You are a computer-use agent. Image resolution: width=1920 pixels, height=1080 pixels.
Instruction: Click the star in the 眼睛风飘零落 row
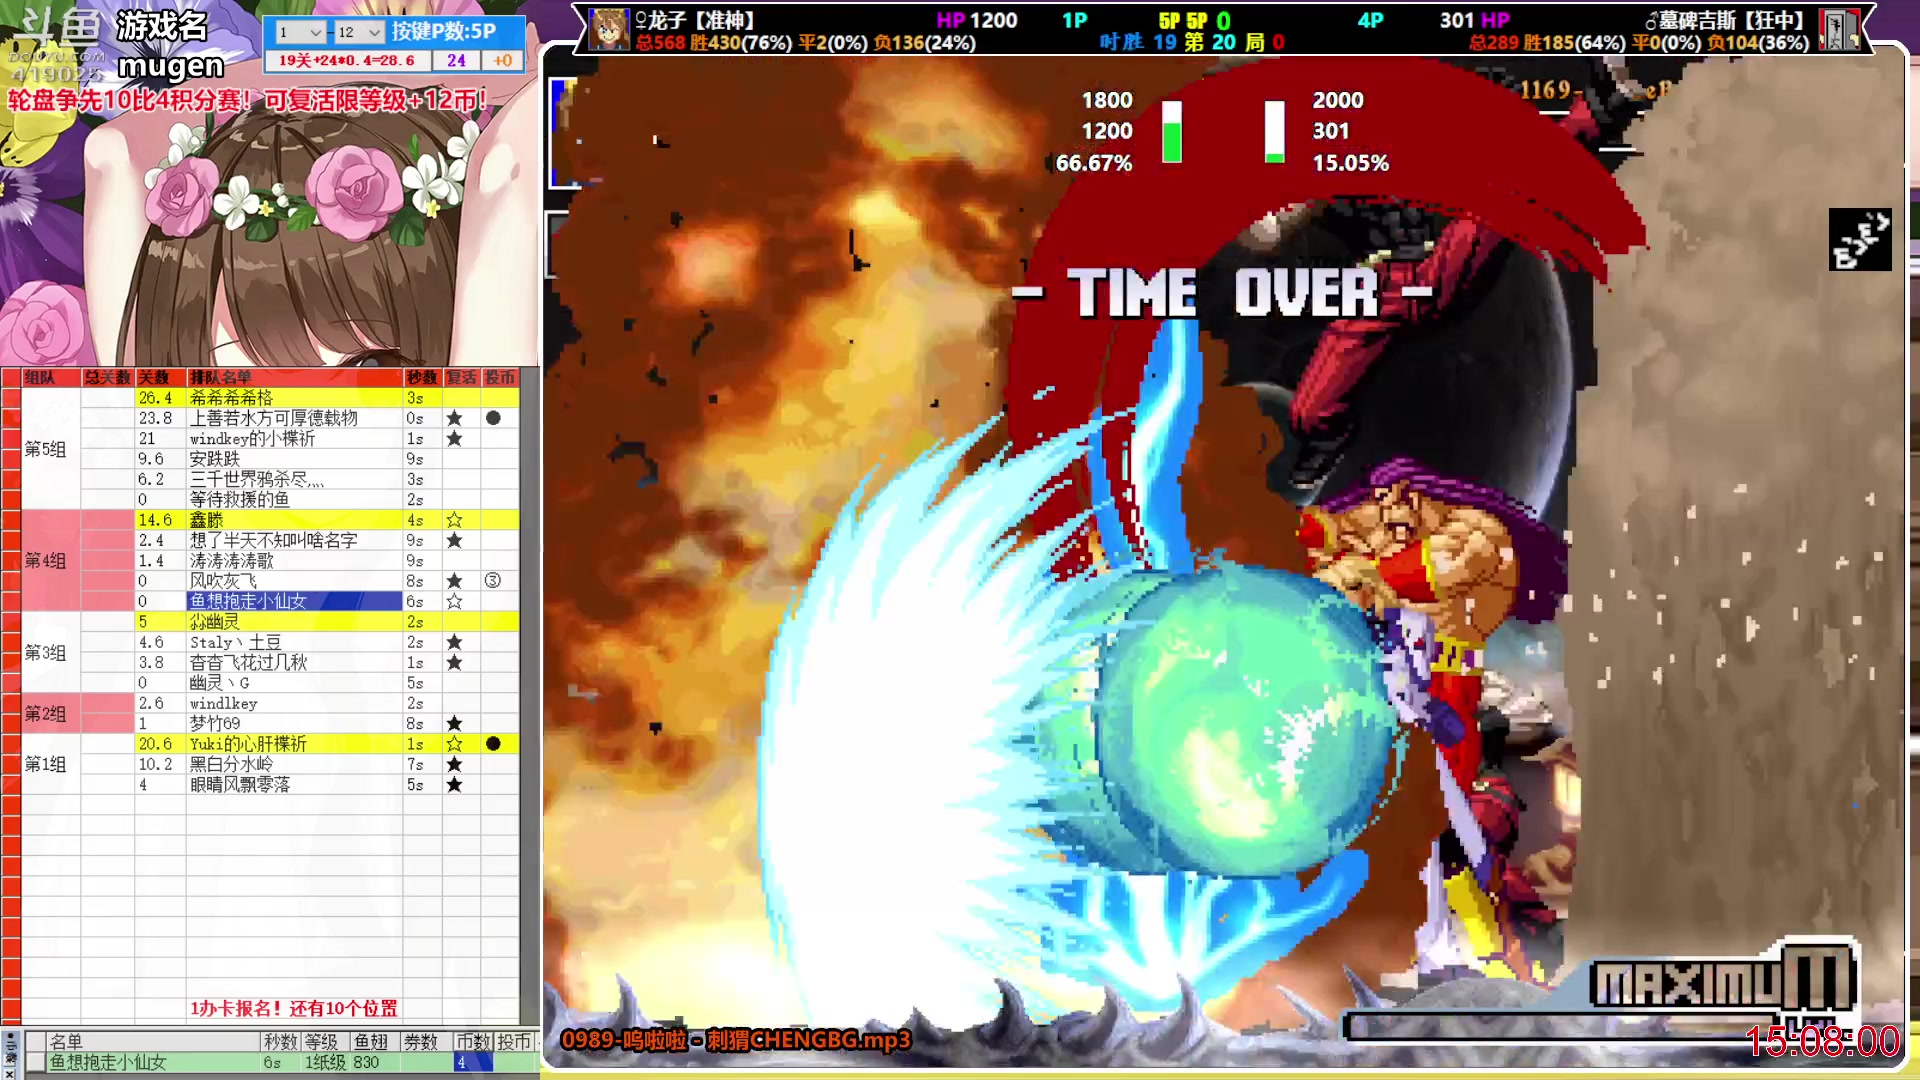tap(454, 785)
